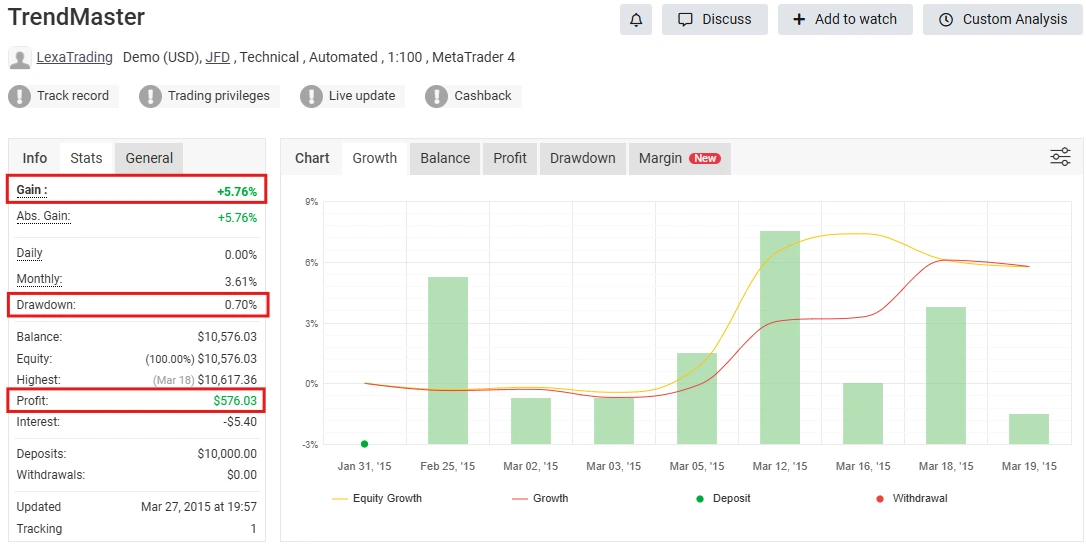Open the Drawdown chart tab
Viewport: 1086px width, 544px height.
click(582, 158)
